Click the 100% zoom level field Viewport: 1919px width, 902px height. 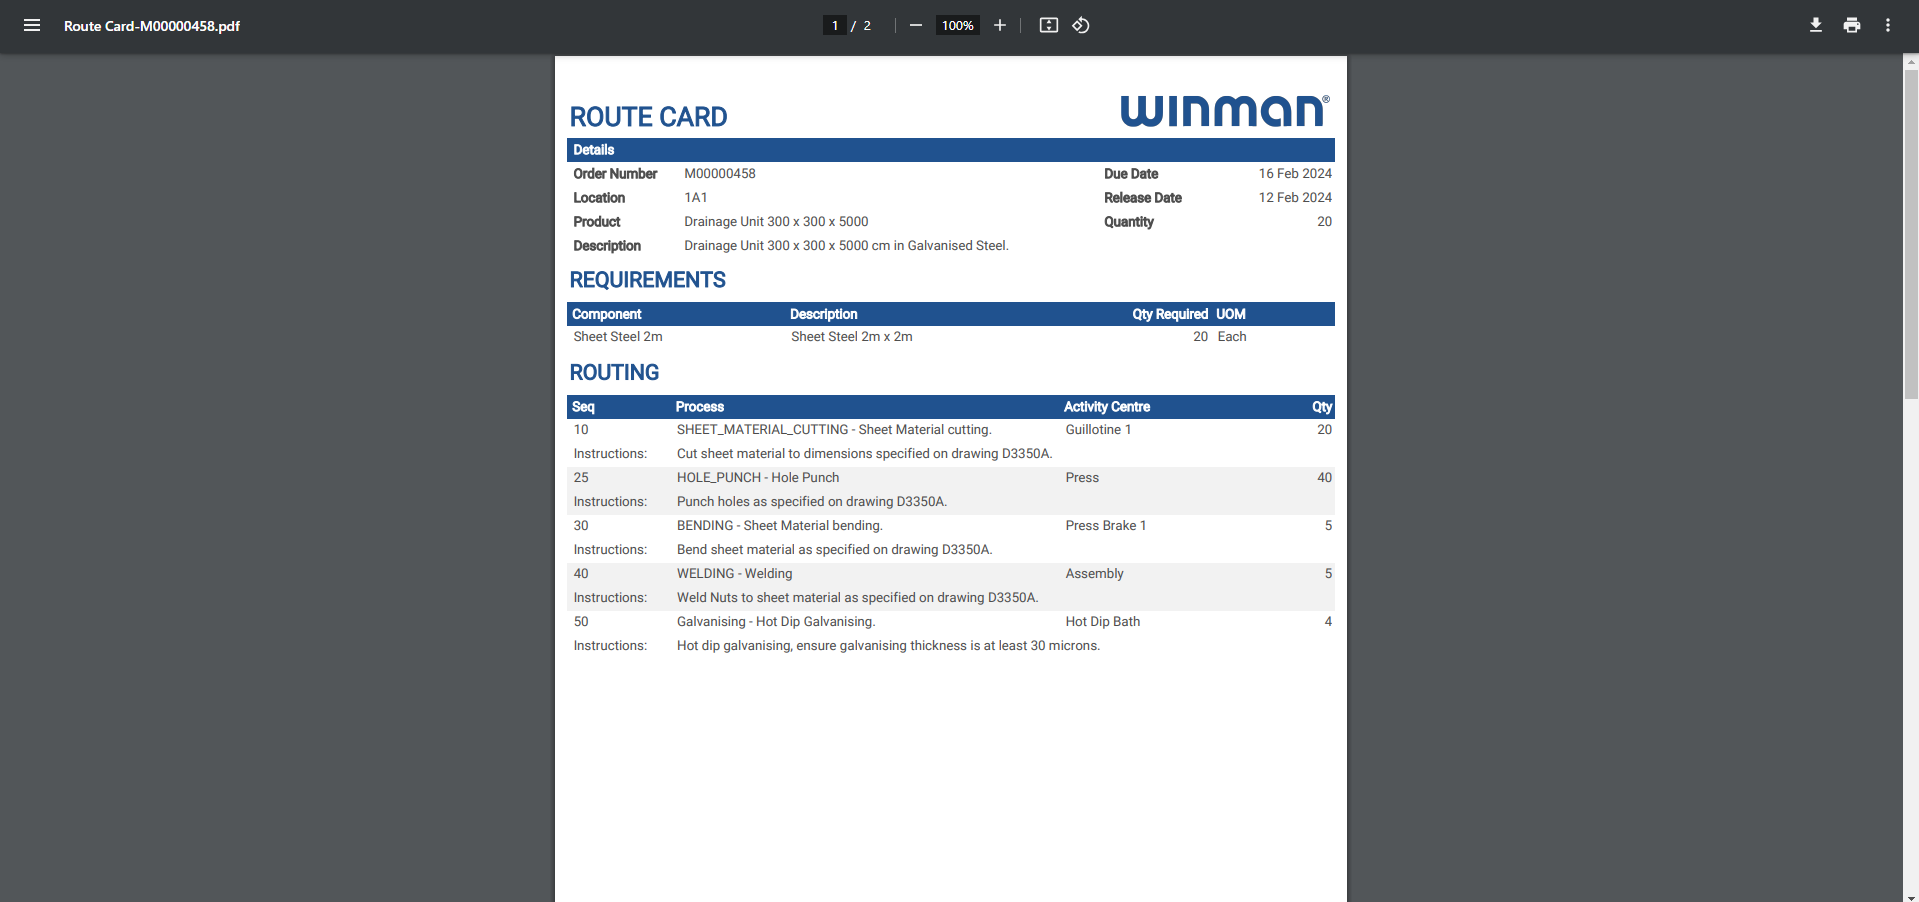[x=956, y=25]
